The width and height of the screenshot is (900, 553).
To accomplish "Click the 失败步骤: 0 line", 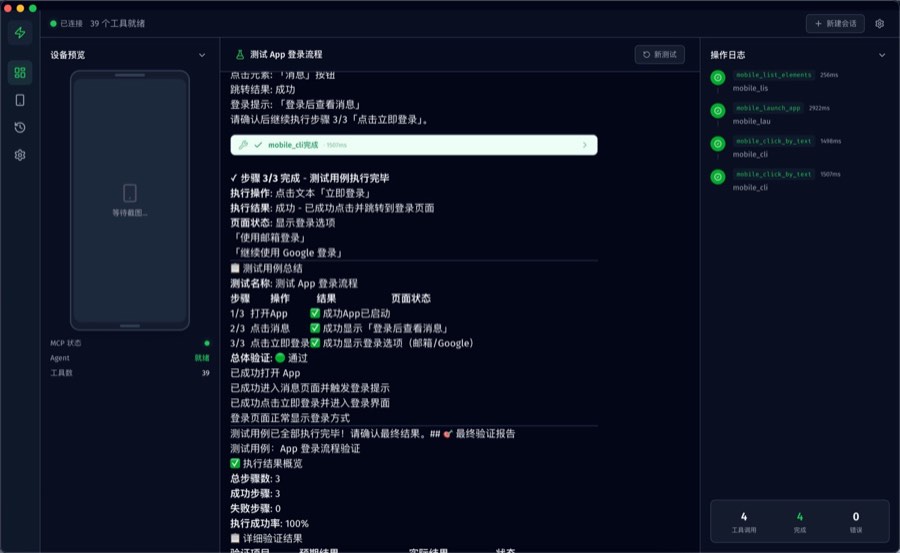I will (255, 508).
